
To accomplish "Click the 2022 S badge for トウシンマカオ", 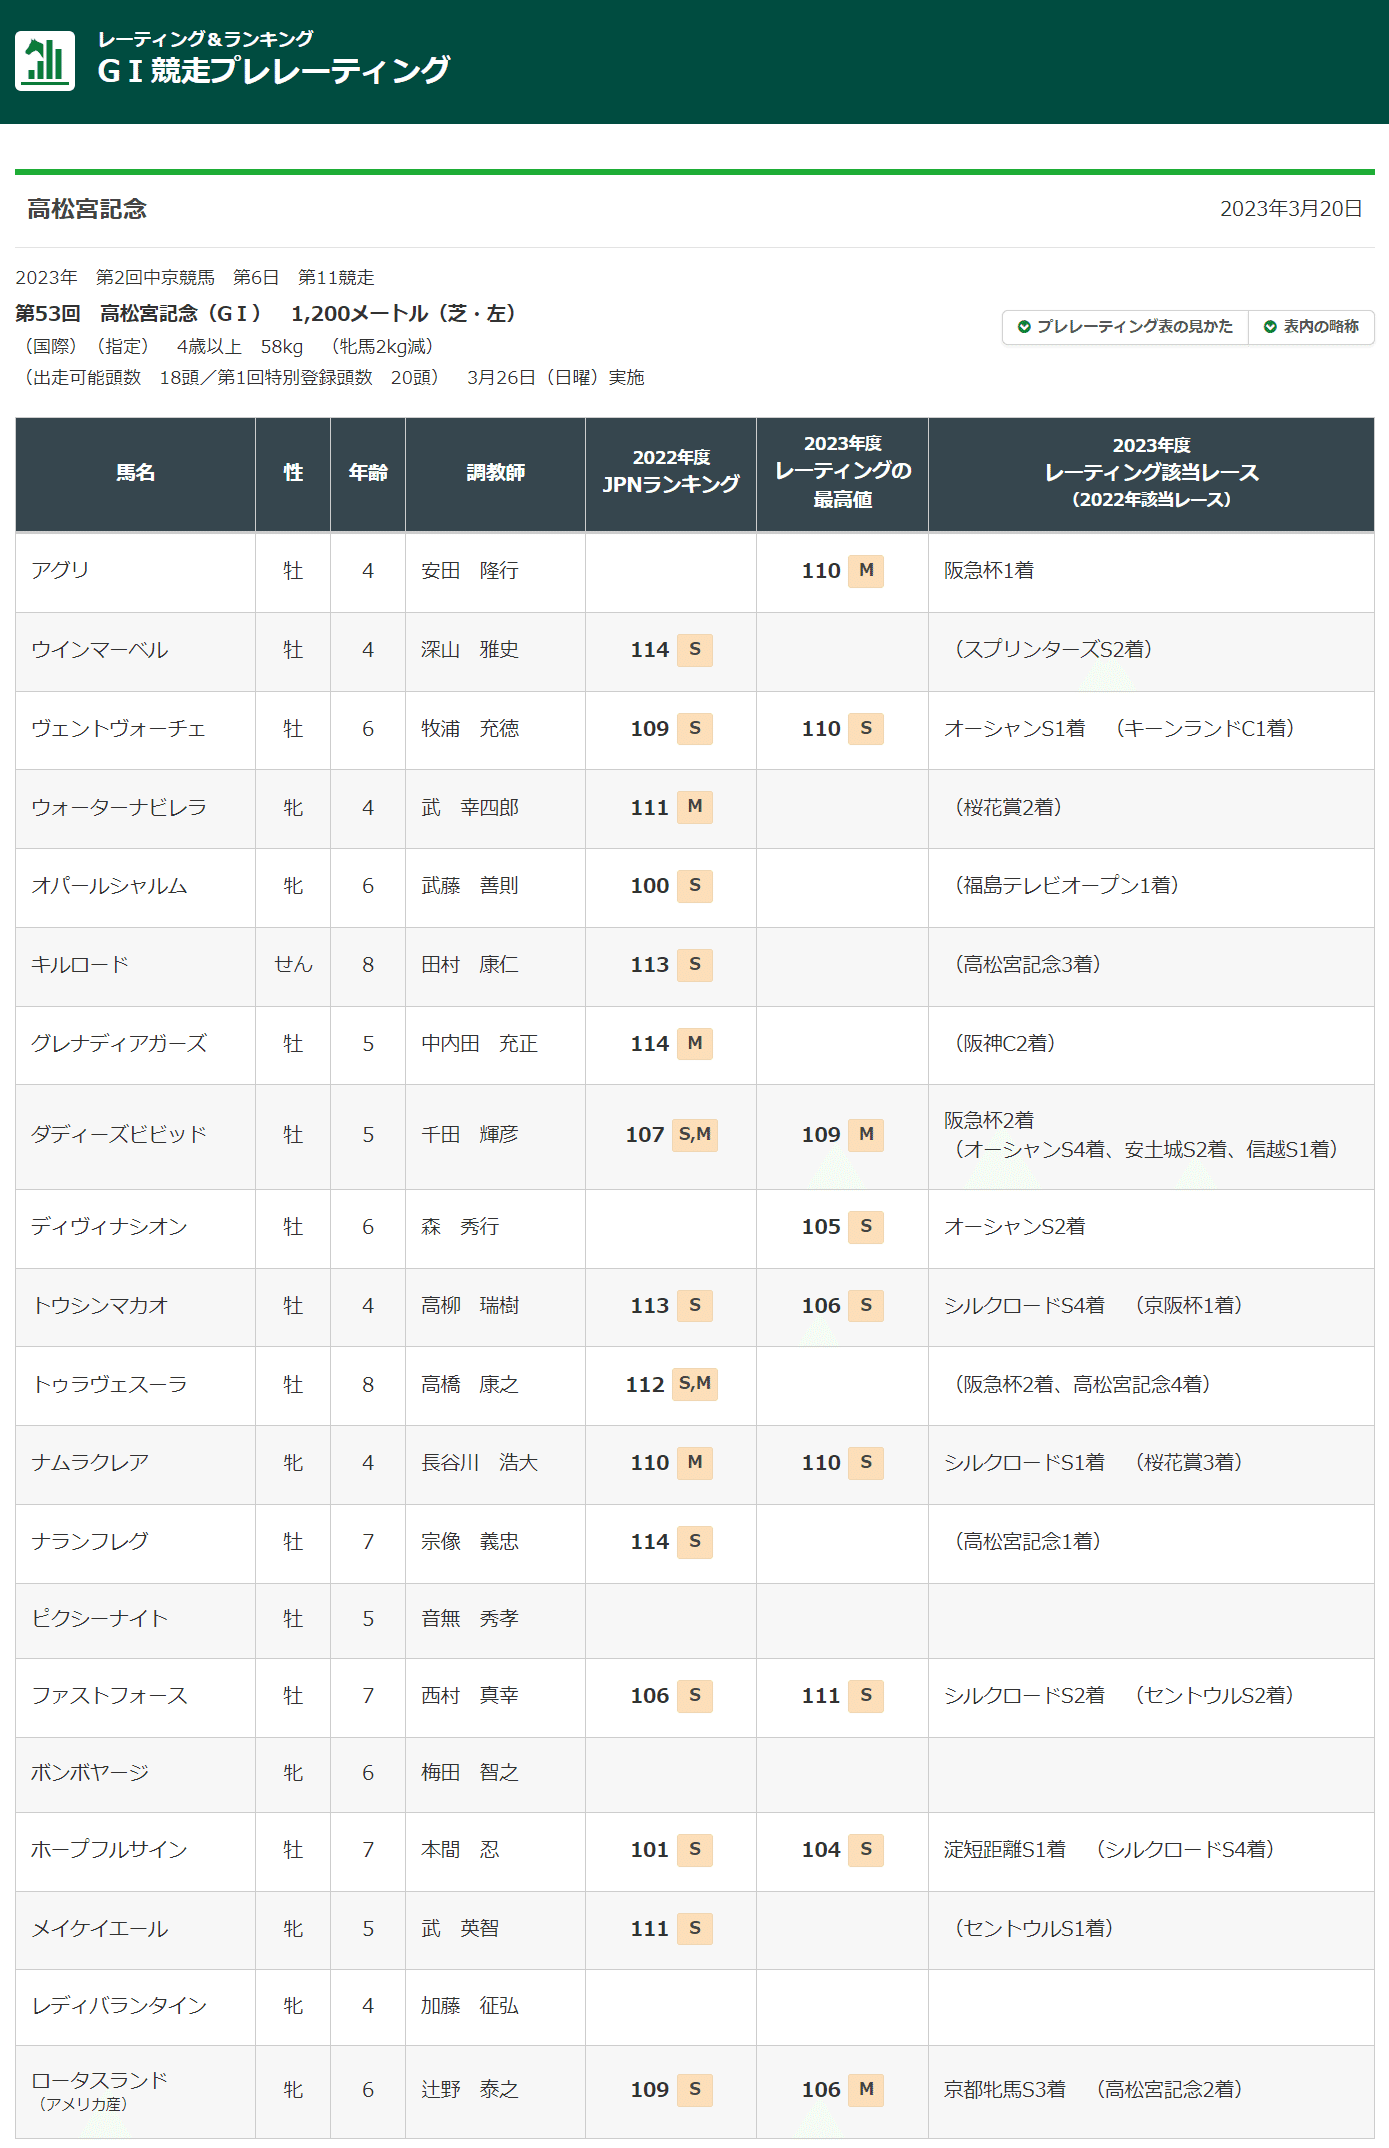I will point(695,1305).
